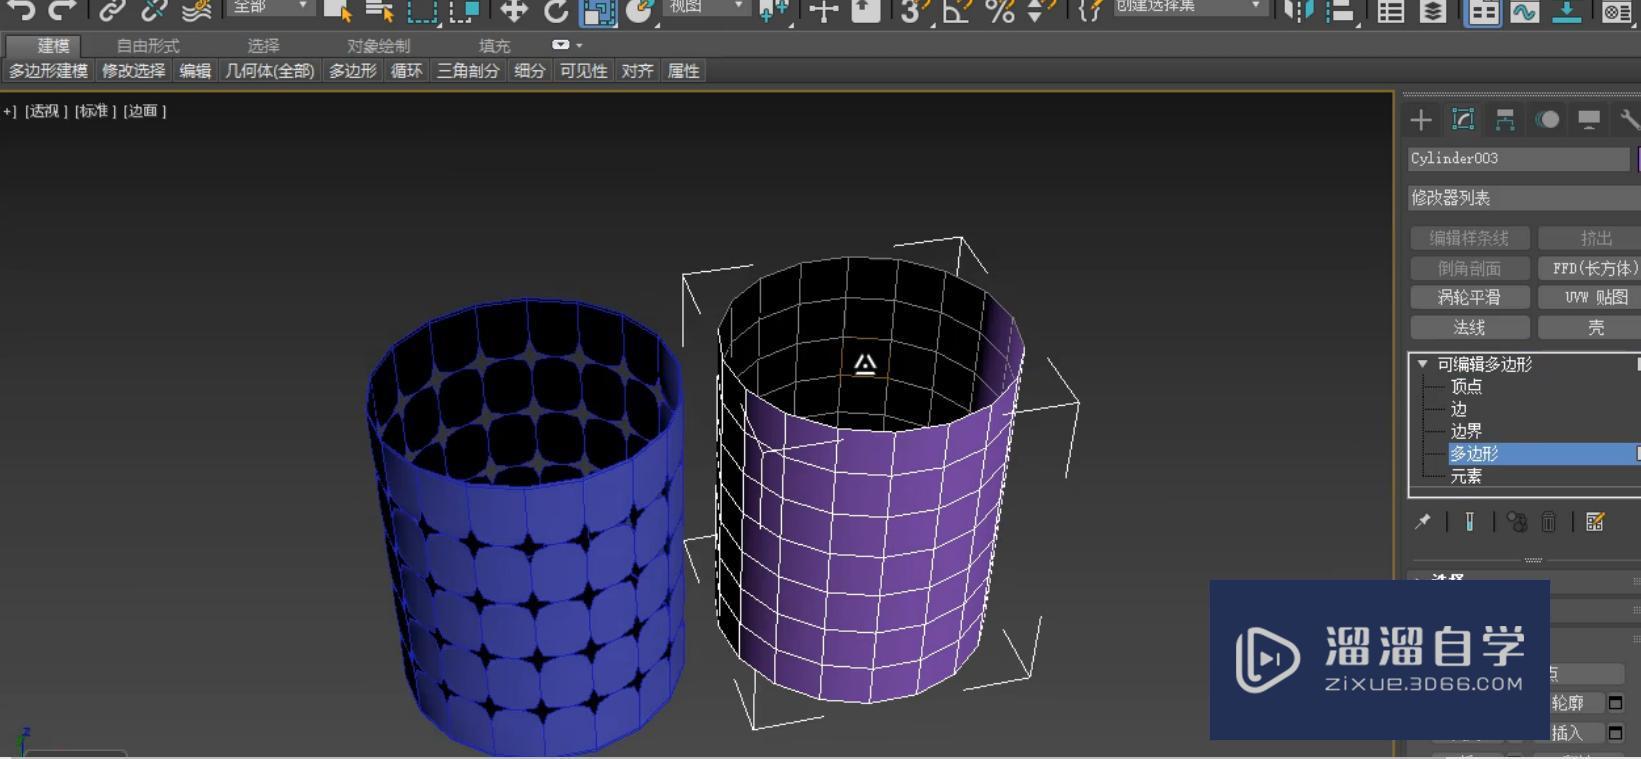Expand the 多边形建模 ribbon panel
The image size is (1641, 759).
[48, 71]
